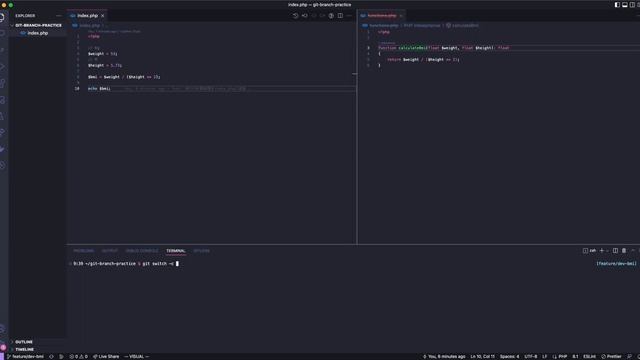Close the functions.php tab
This screenshot has width=640, height=360.
tap(401, 16)
